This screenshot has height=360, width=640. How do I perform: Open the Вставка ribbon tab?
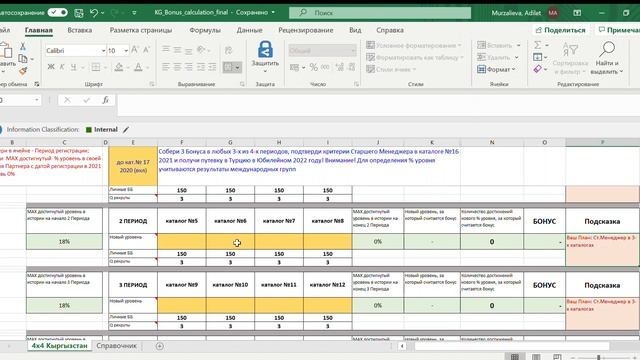pos(80,30)
